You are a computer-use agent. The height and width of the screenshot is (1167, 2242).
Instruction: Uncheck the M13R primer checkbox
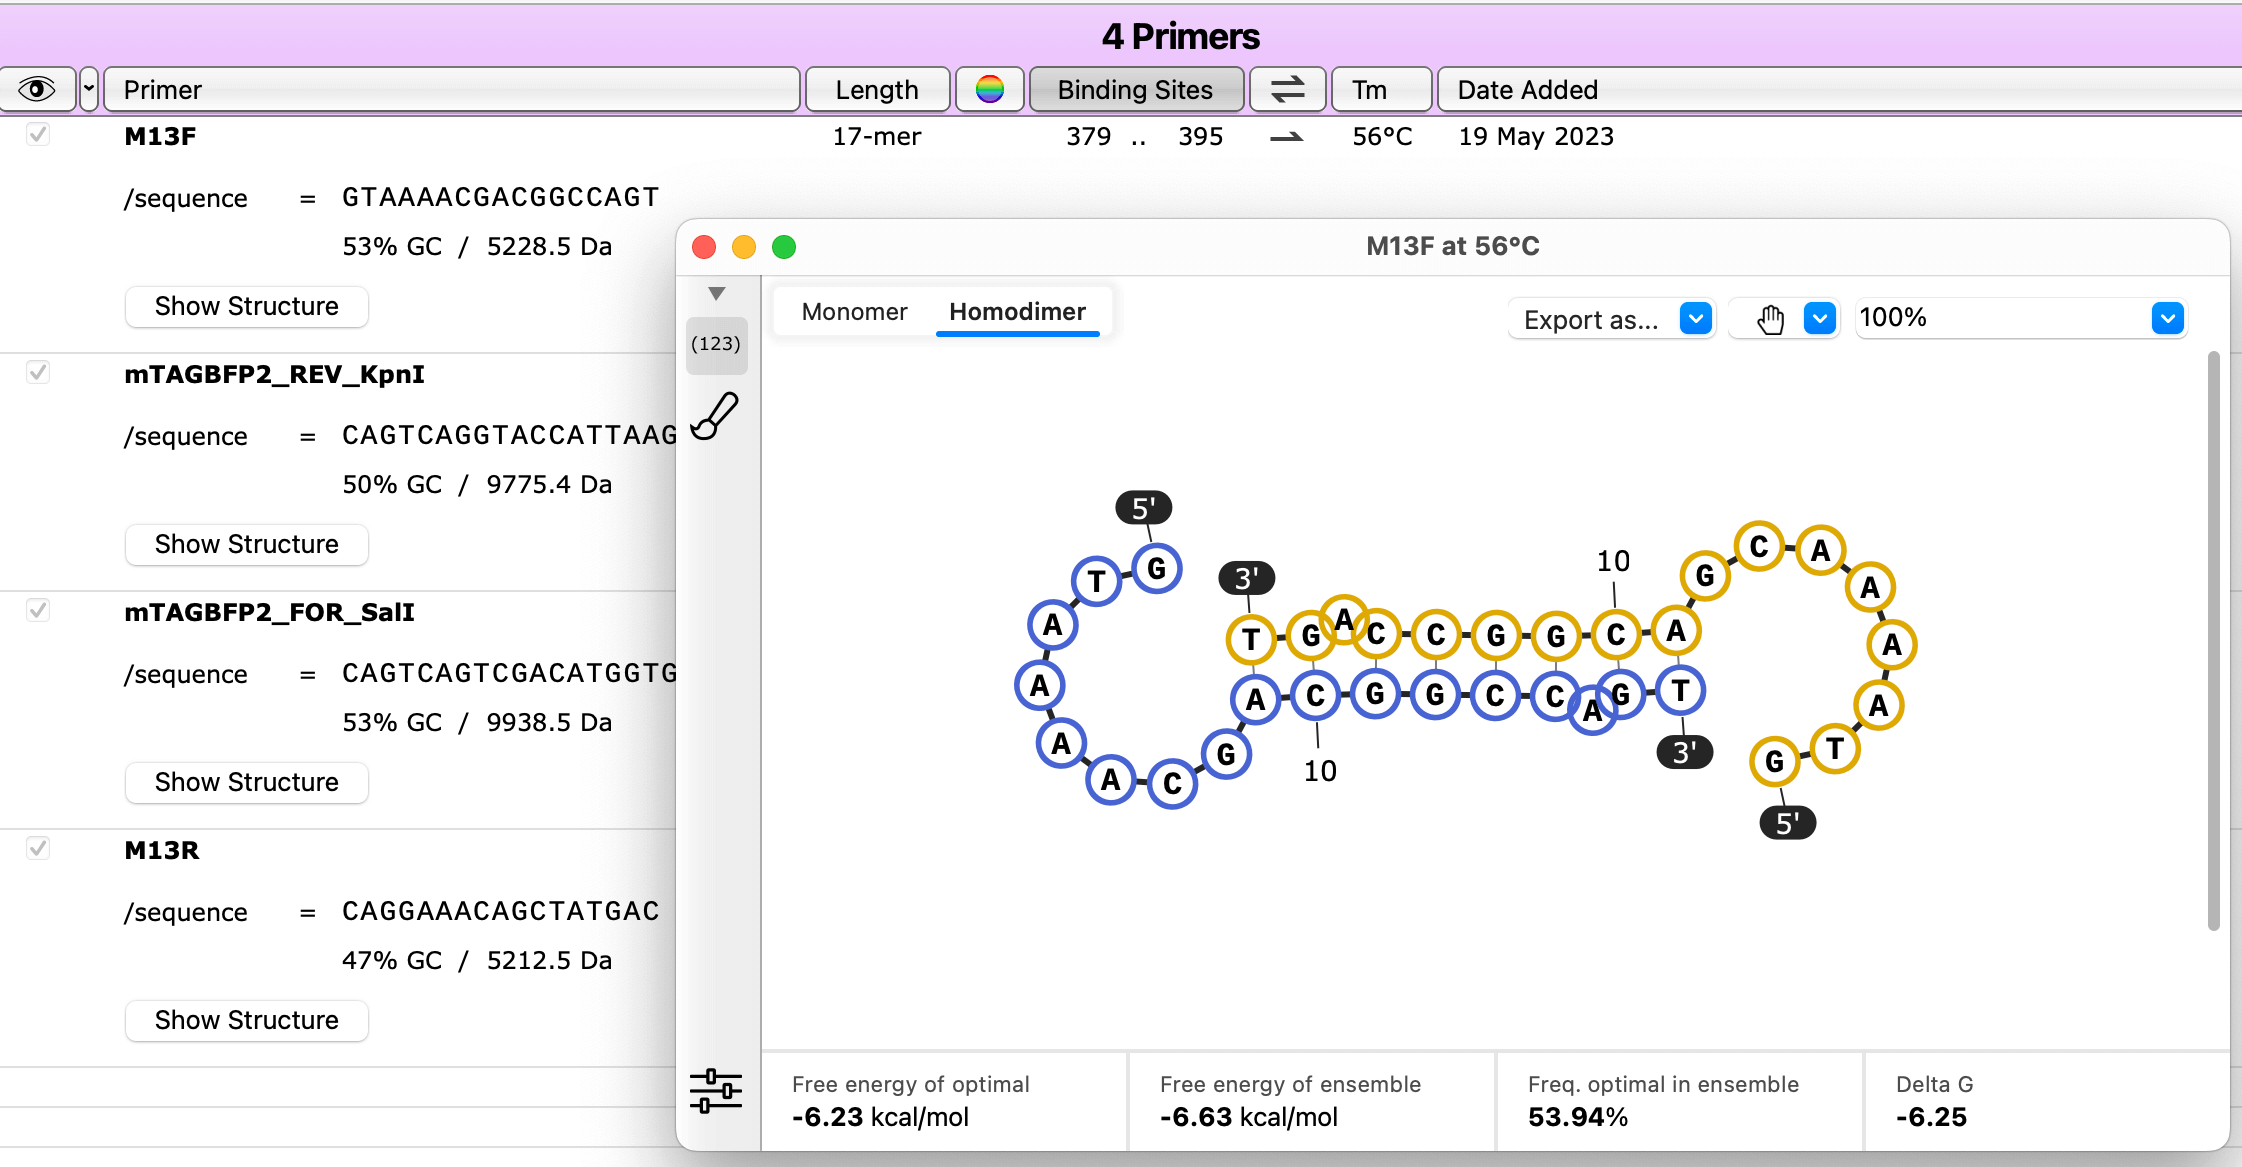(x=38, y=849)
